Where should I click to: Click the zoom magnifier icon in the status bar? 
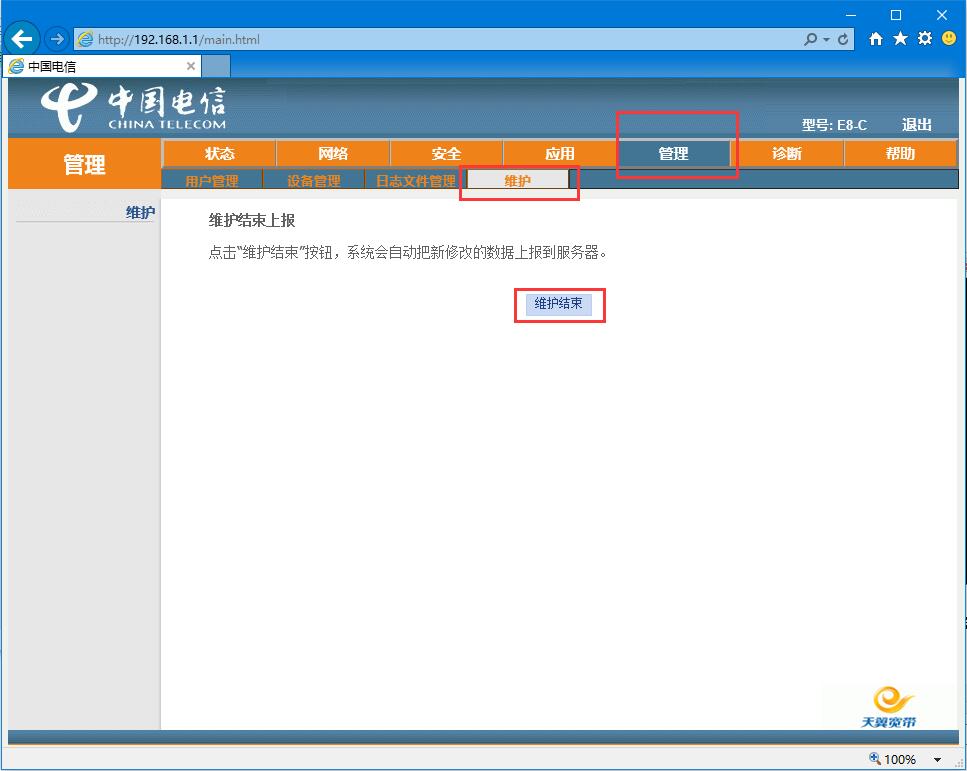[x=874, y=759]
